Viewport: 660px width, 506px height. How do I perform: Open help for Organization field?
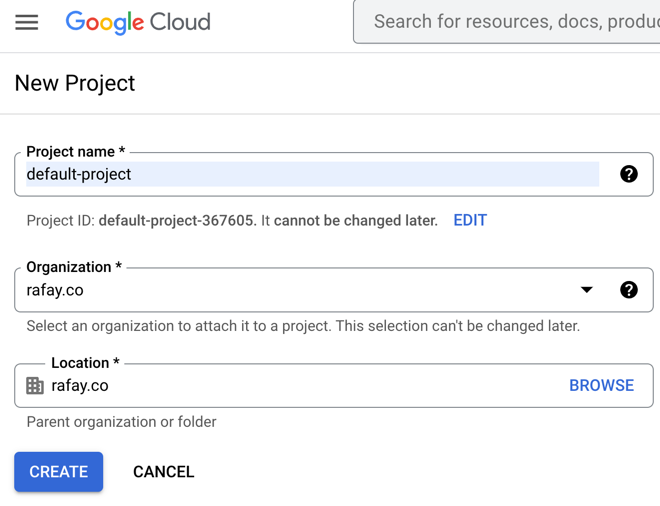pos(629,290)
